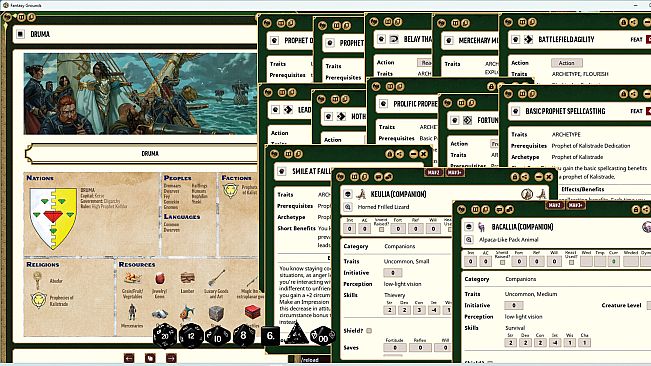Click Str ability box in Bacallia window
The image size is (651, 366).
pyautogui.click(x=511, y=343)
